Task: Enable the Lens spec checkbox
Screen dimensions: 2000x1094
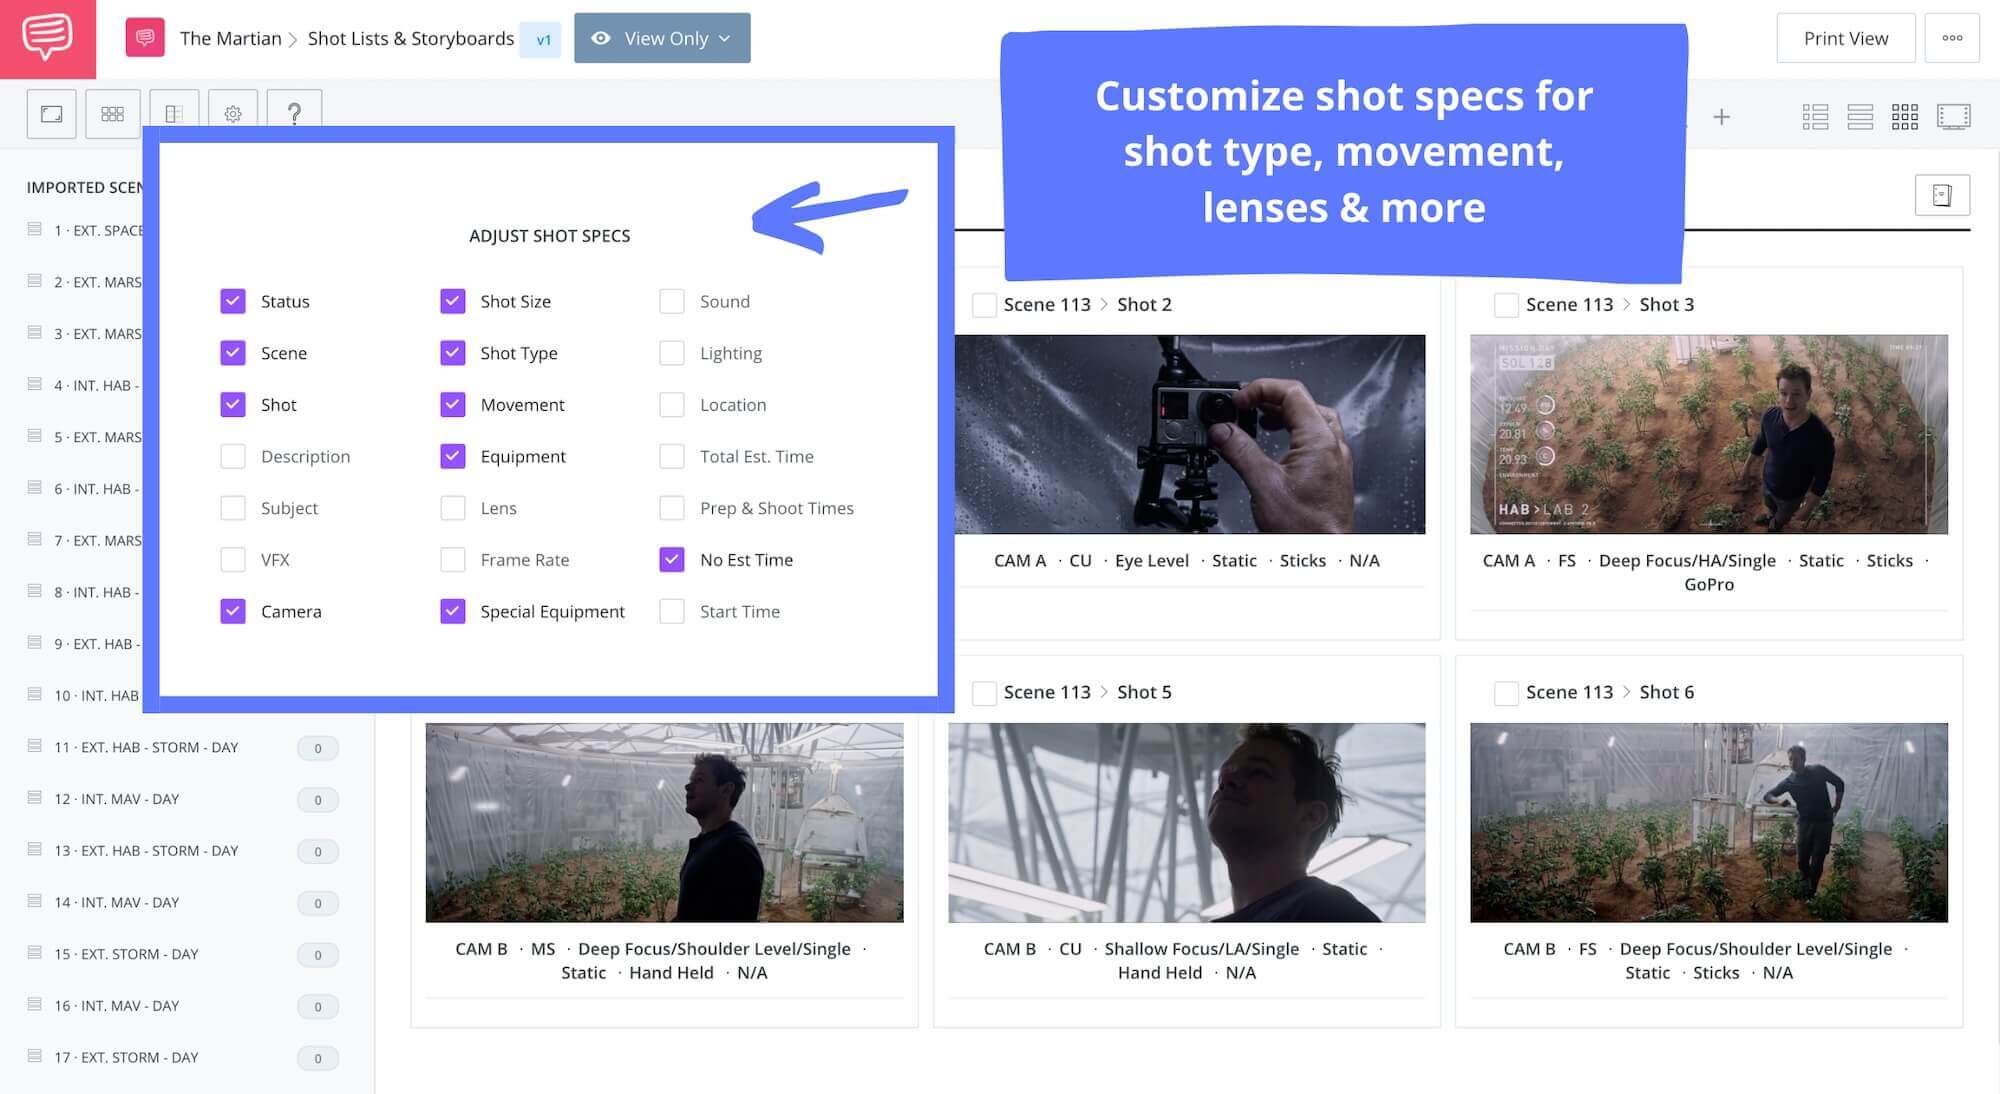Action: pos(453,508)
